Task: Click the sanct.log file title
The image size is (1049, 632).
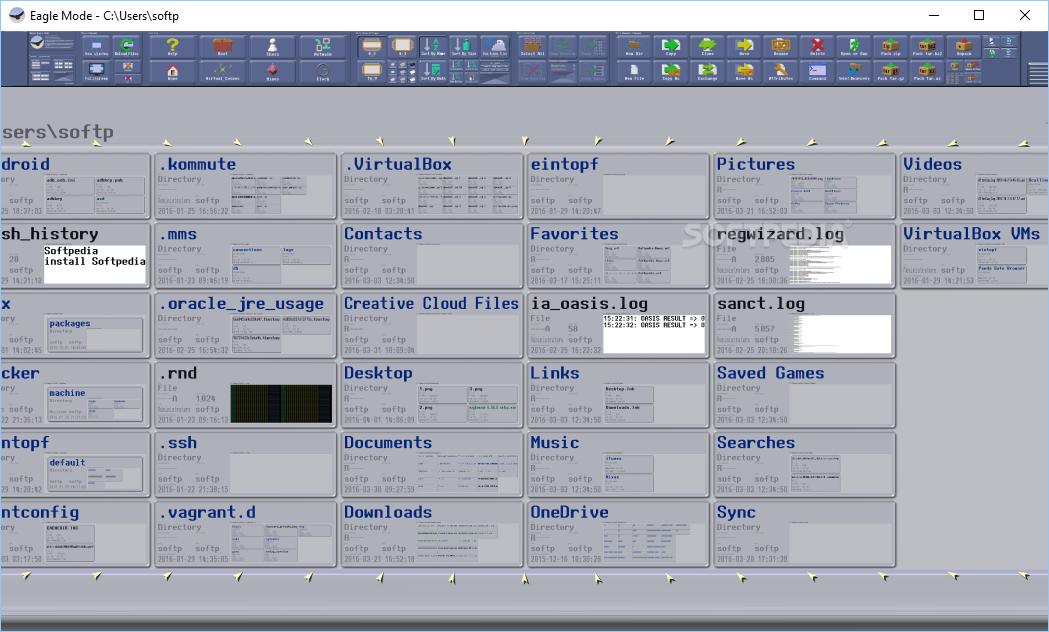Action: [761, 304]
